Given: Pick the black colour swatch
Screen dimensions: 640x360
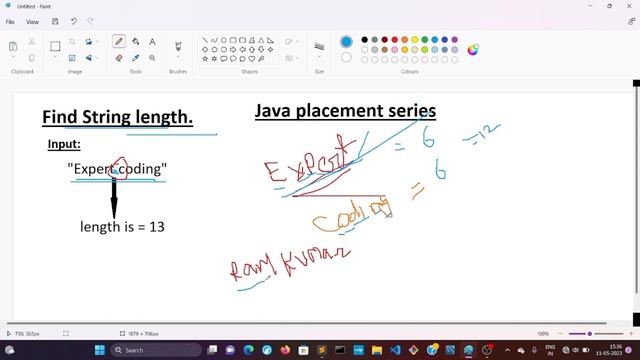Looking at the screenshot, I should tap(364, 40).
